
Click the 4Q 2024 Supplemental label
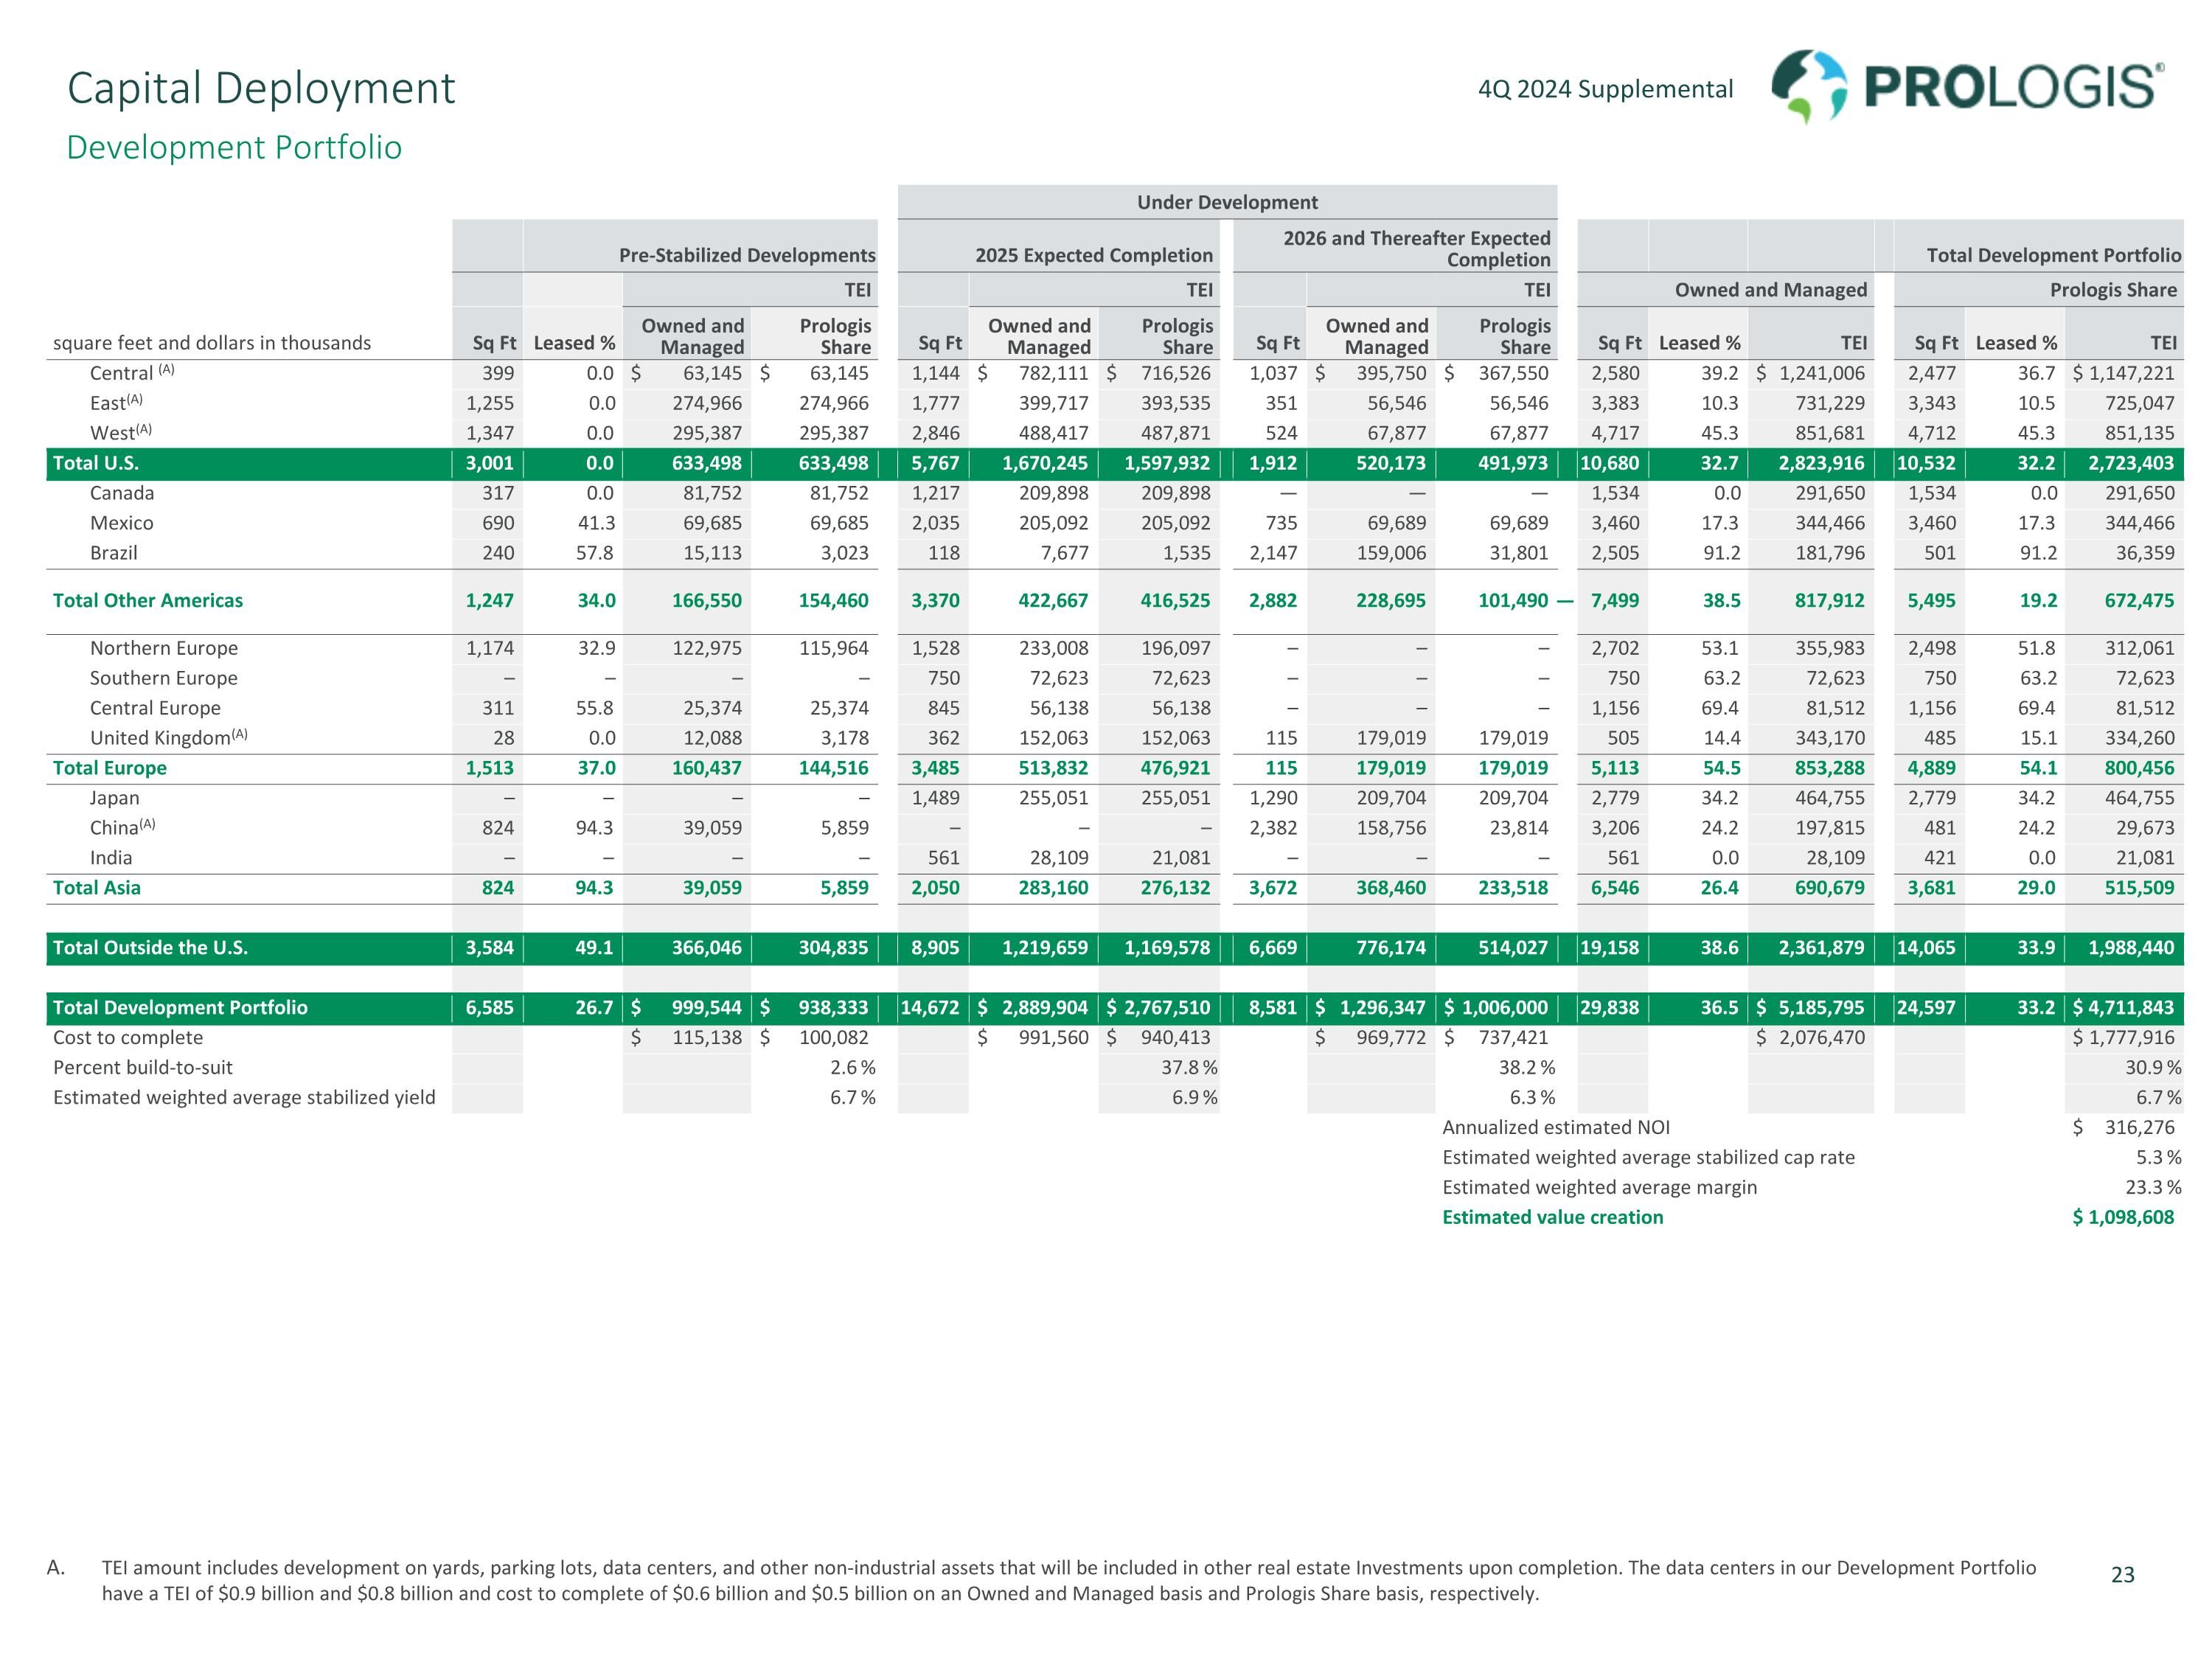point(1605,89)
